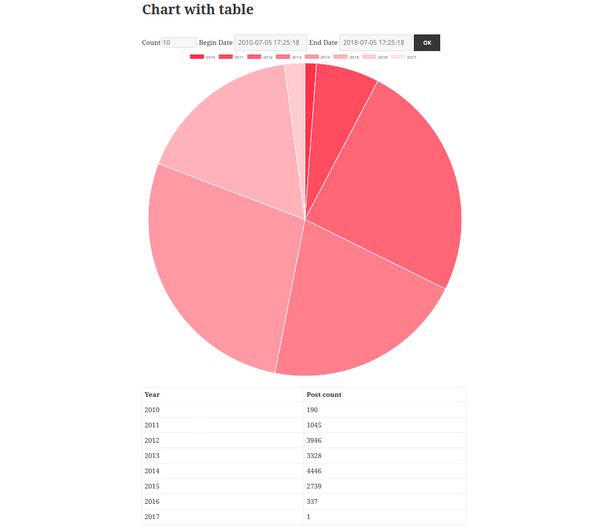602x529 pixels.
Task: Click the Year column header
Action: 152,395
